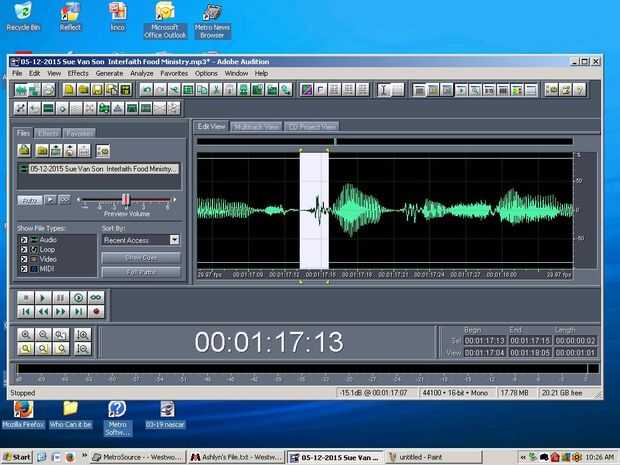
Task: Open the Generate menu
Action: [x=109, y=73]
